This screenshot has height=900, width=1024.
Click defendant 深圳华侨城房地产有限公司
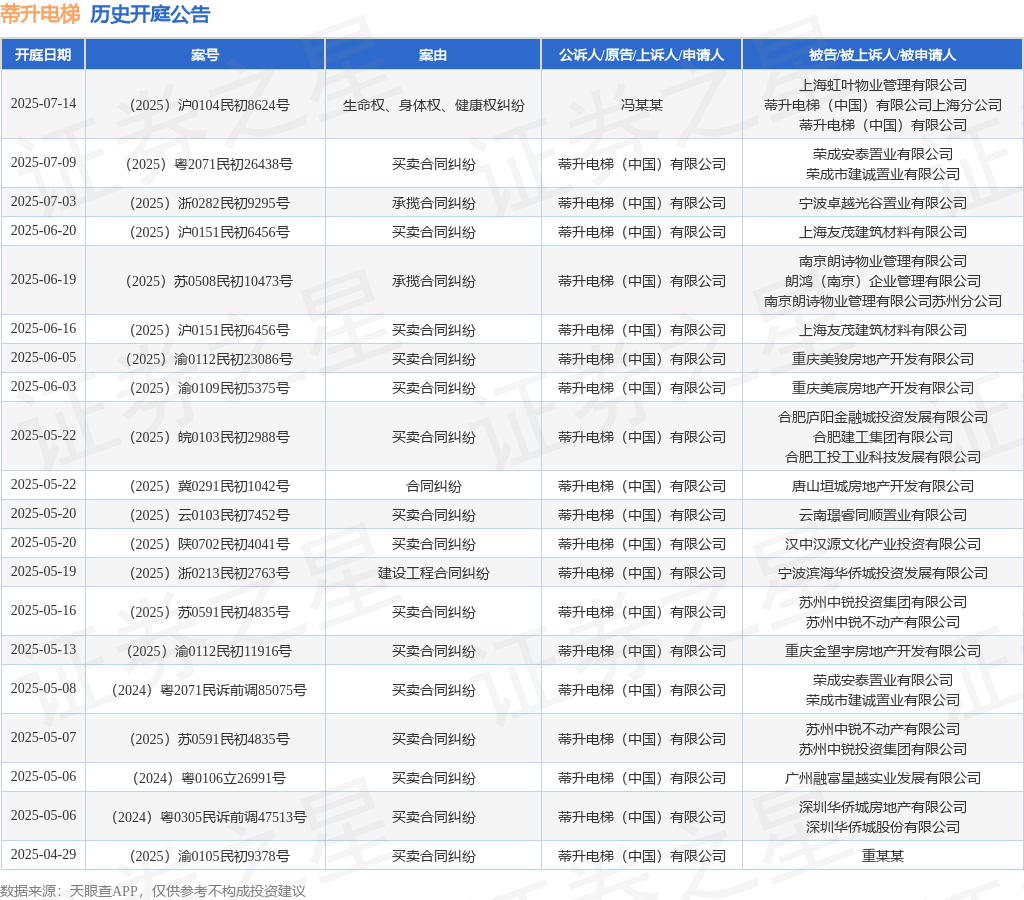(883, 807)
